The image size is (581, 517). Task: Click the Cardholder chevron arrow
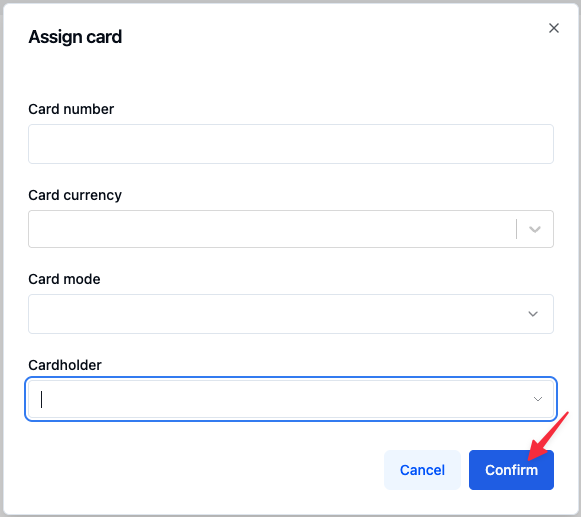coord(538,399)
